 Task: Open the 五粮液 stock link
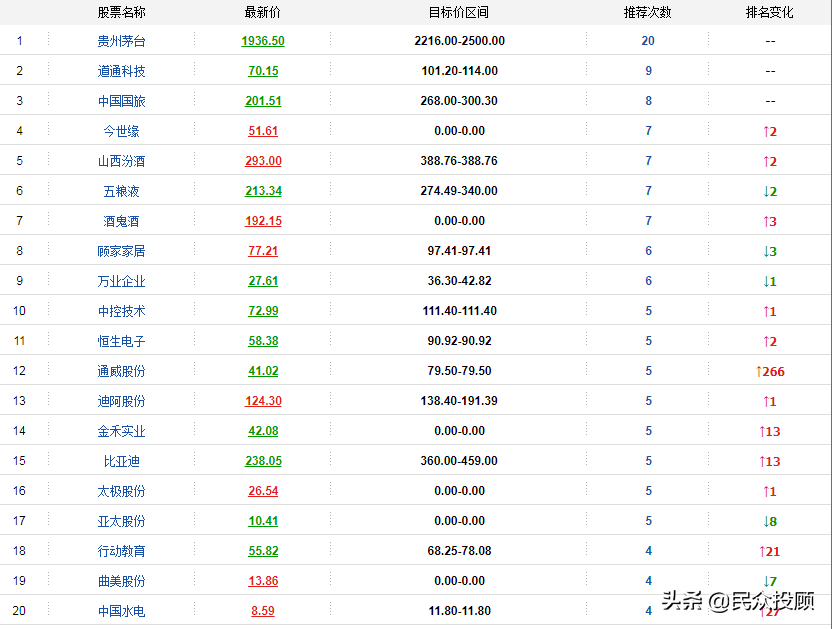coord(122,191)
